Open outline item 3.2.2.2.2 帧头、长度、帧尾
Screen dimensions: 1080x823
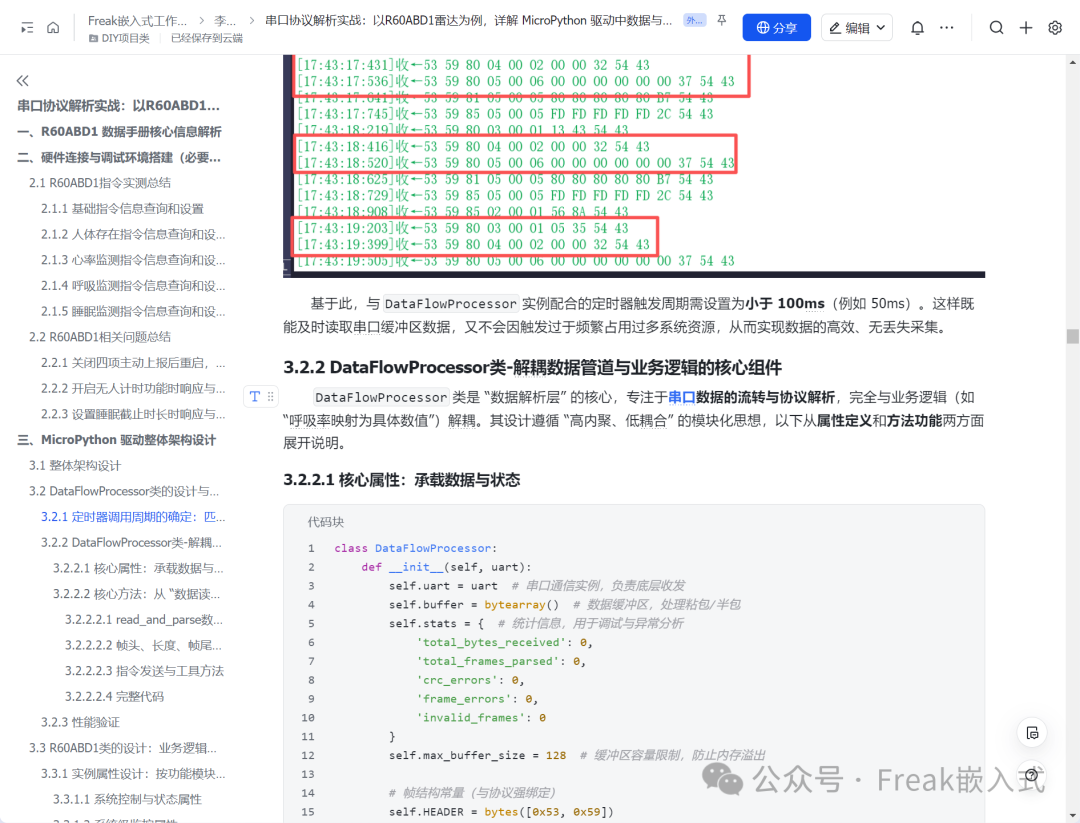[143, 645]
